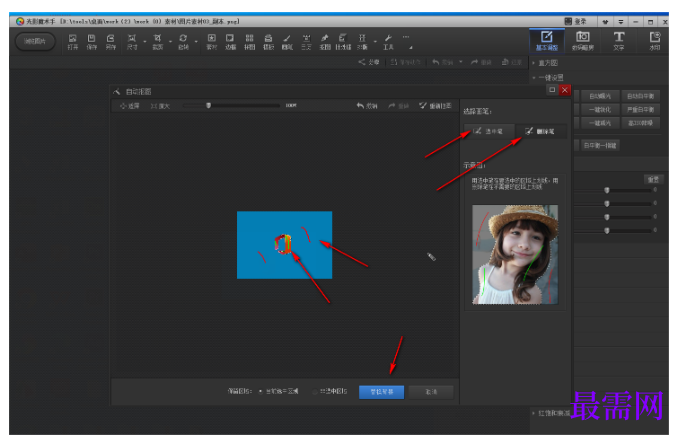Click the 另存 save-as icon
This screenshot has width=682, height=437.
pyautogui.click(x=111, y=42)
